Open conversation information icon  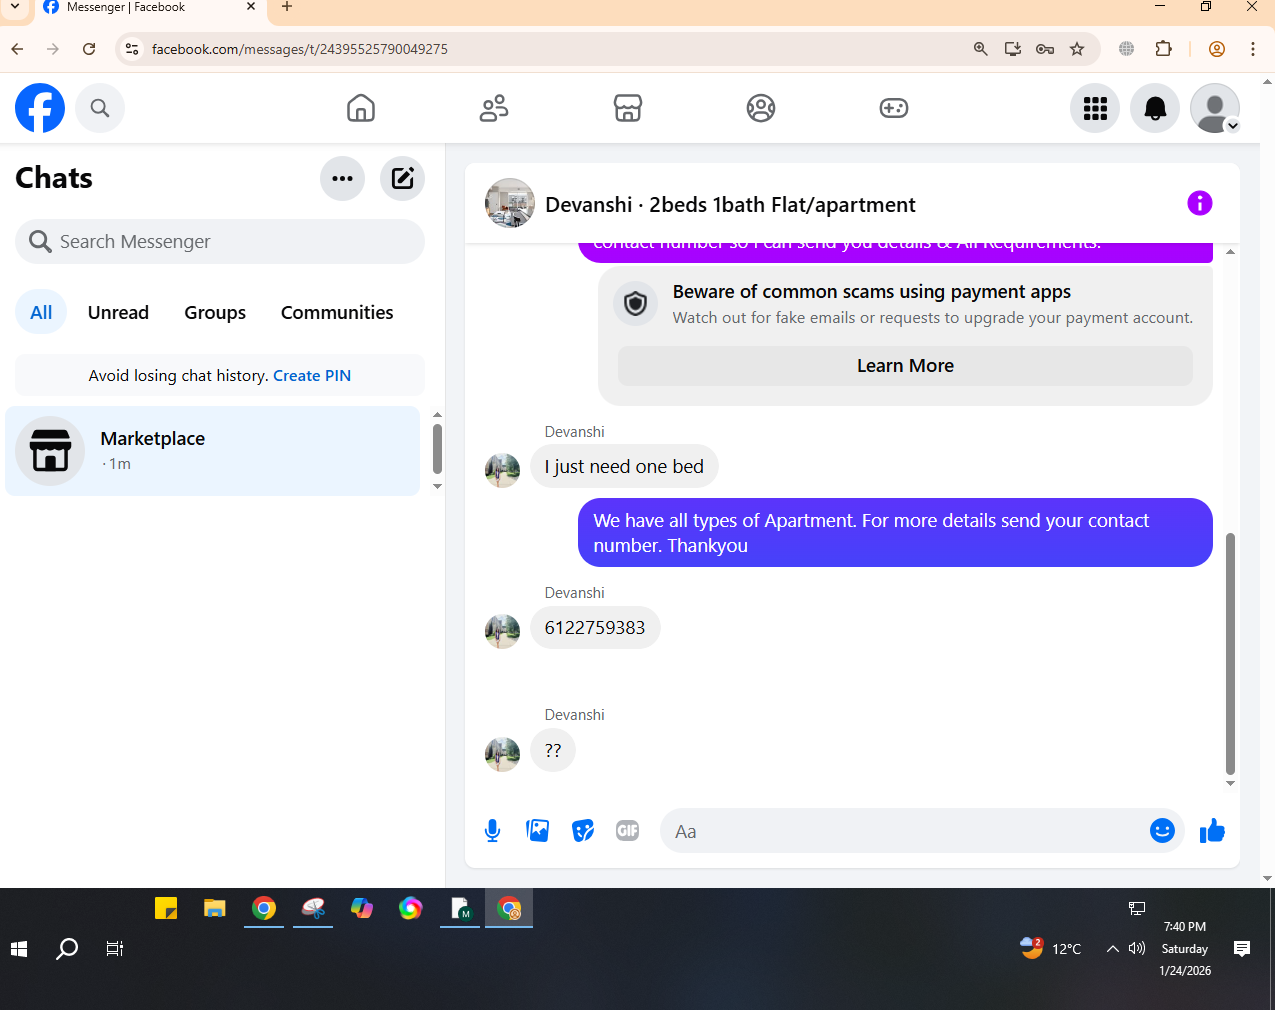[1200, 204]
